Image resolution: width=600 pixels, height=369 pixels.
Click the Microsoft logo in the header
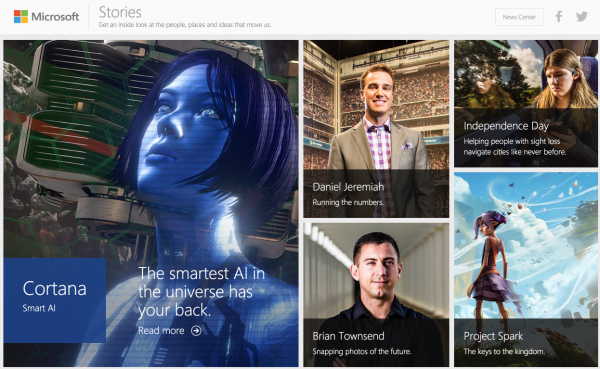pyautogui.click(x=46, y=16)
